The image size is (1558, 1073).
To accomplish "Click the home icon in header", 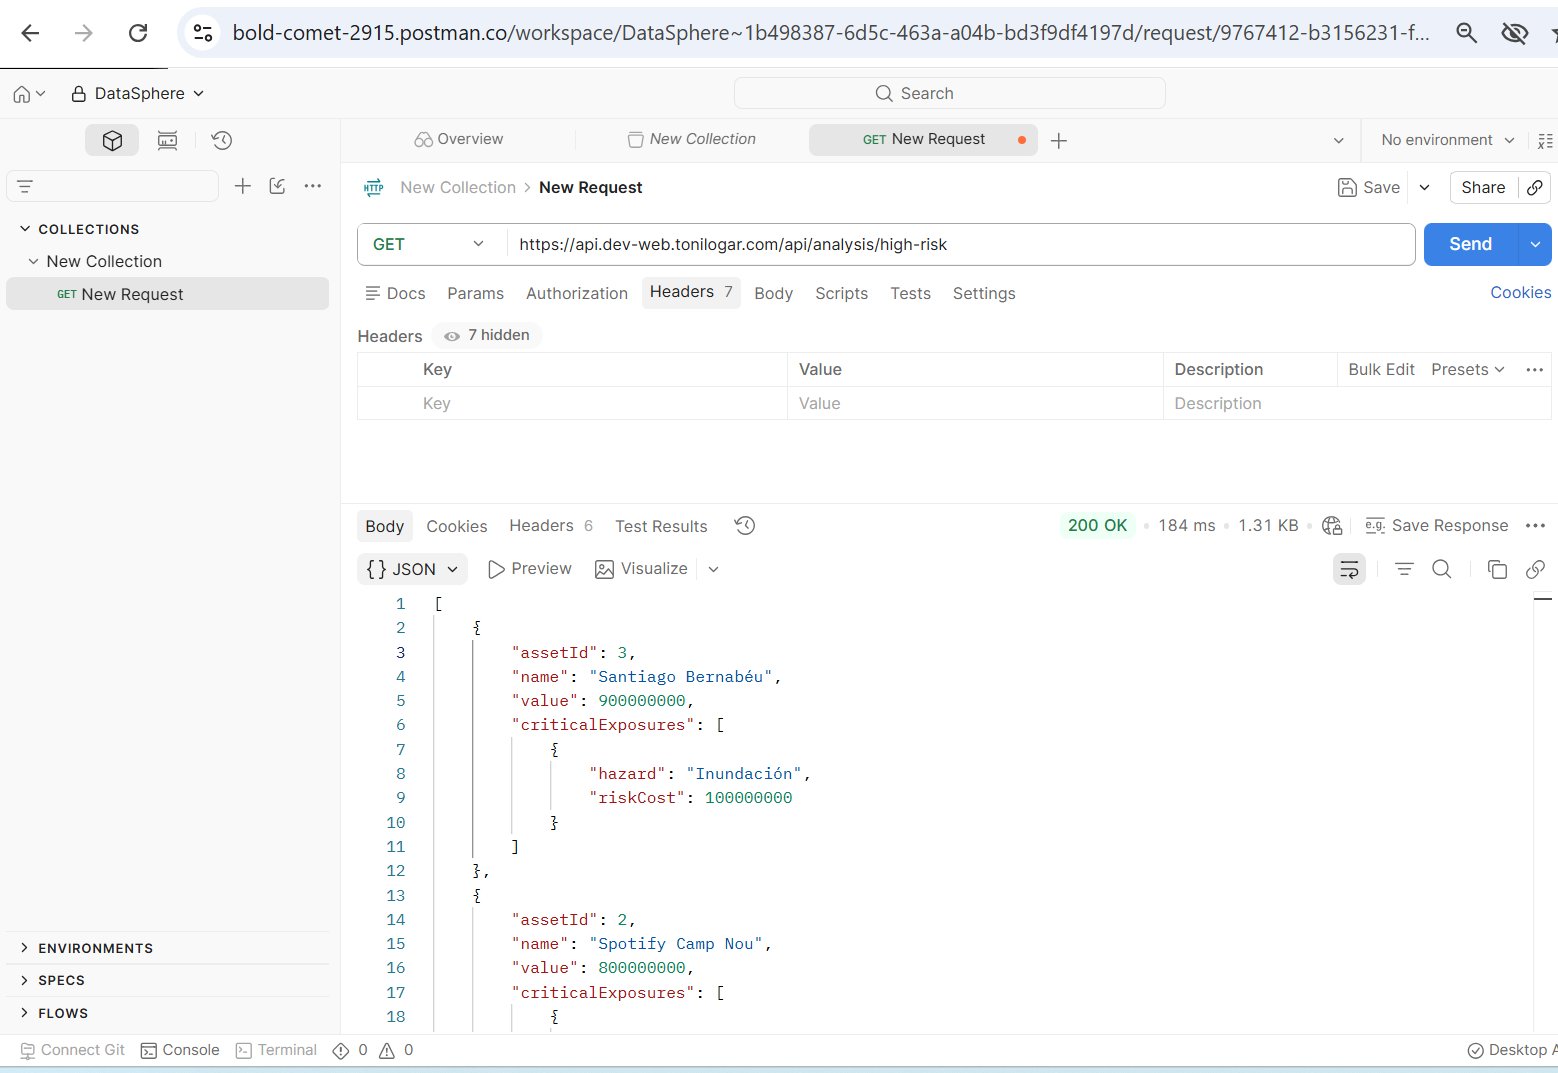I will pyautogui.click(x=21, y=94).
